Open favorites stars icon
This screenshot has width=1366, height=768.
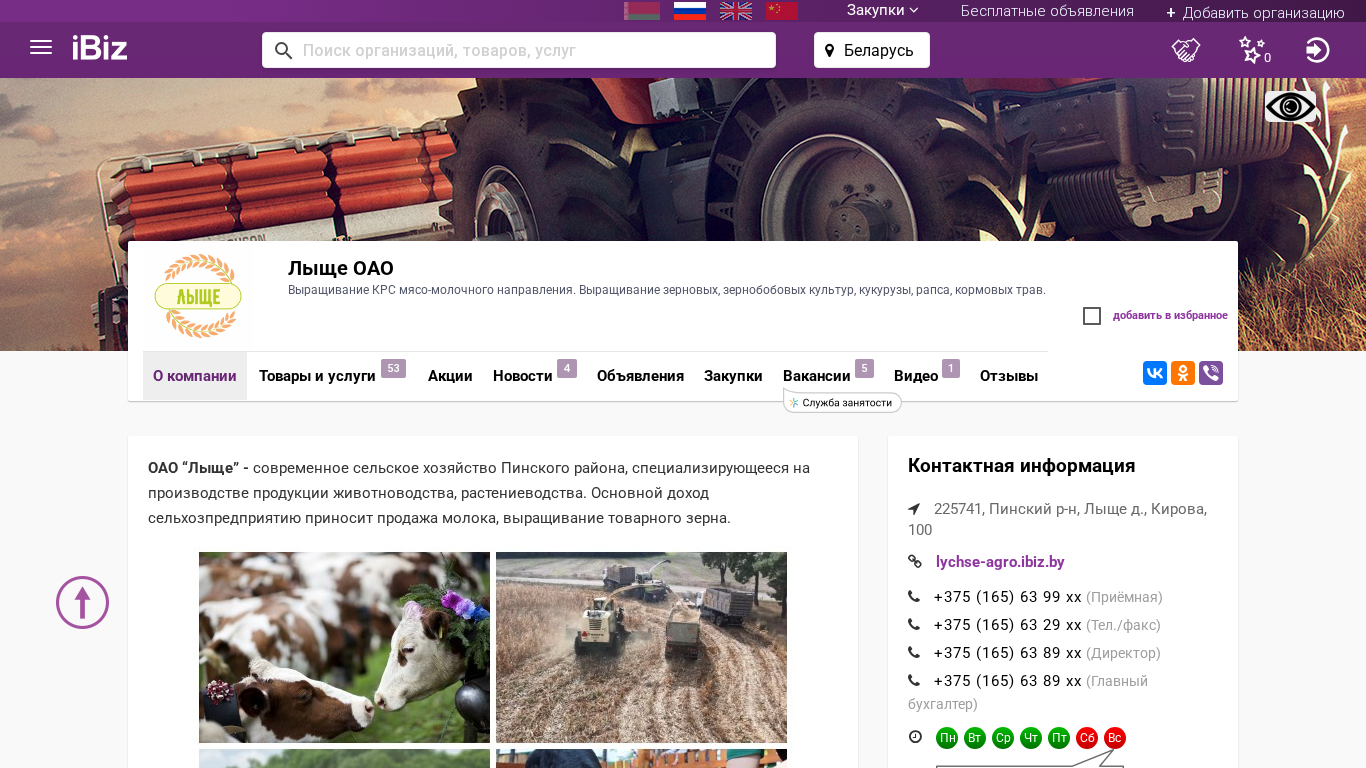click(x=1254, y=50)
